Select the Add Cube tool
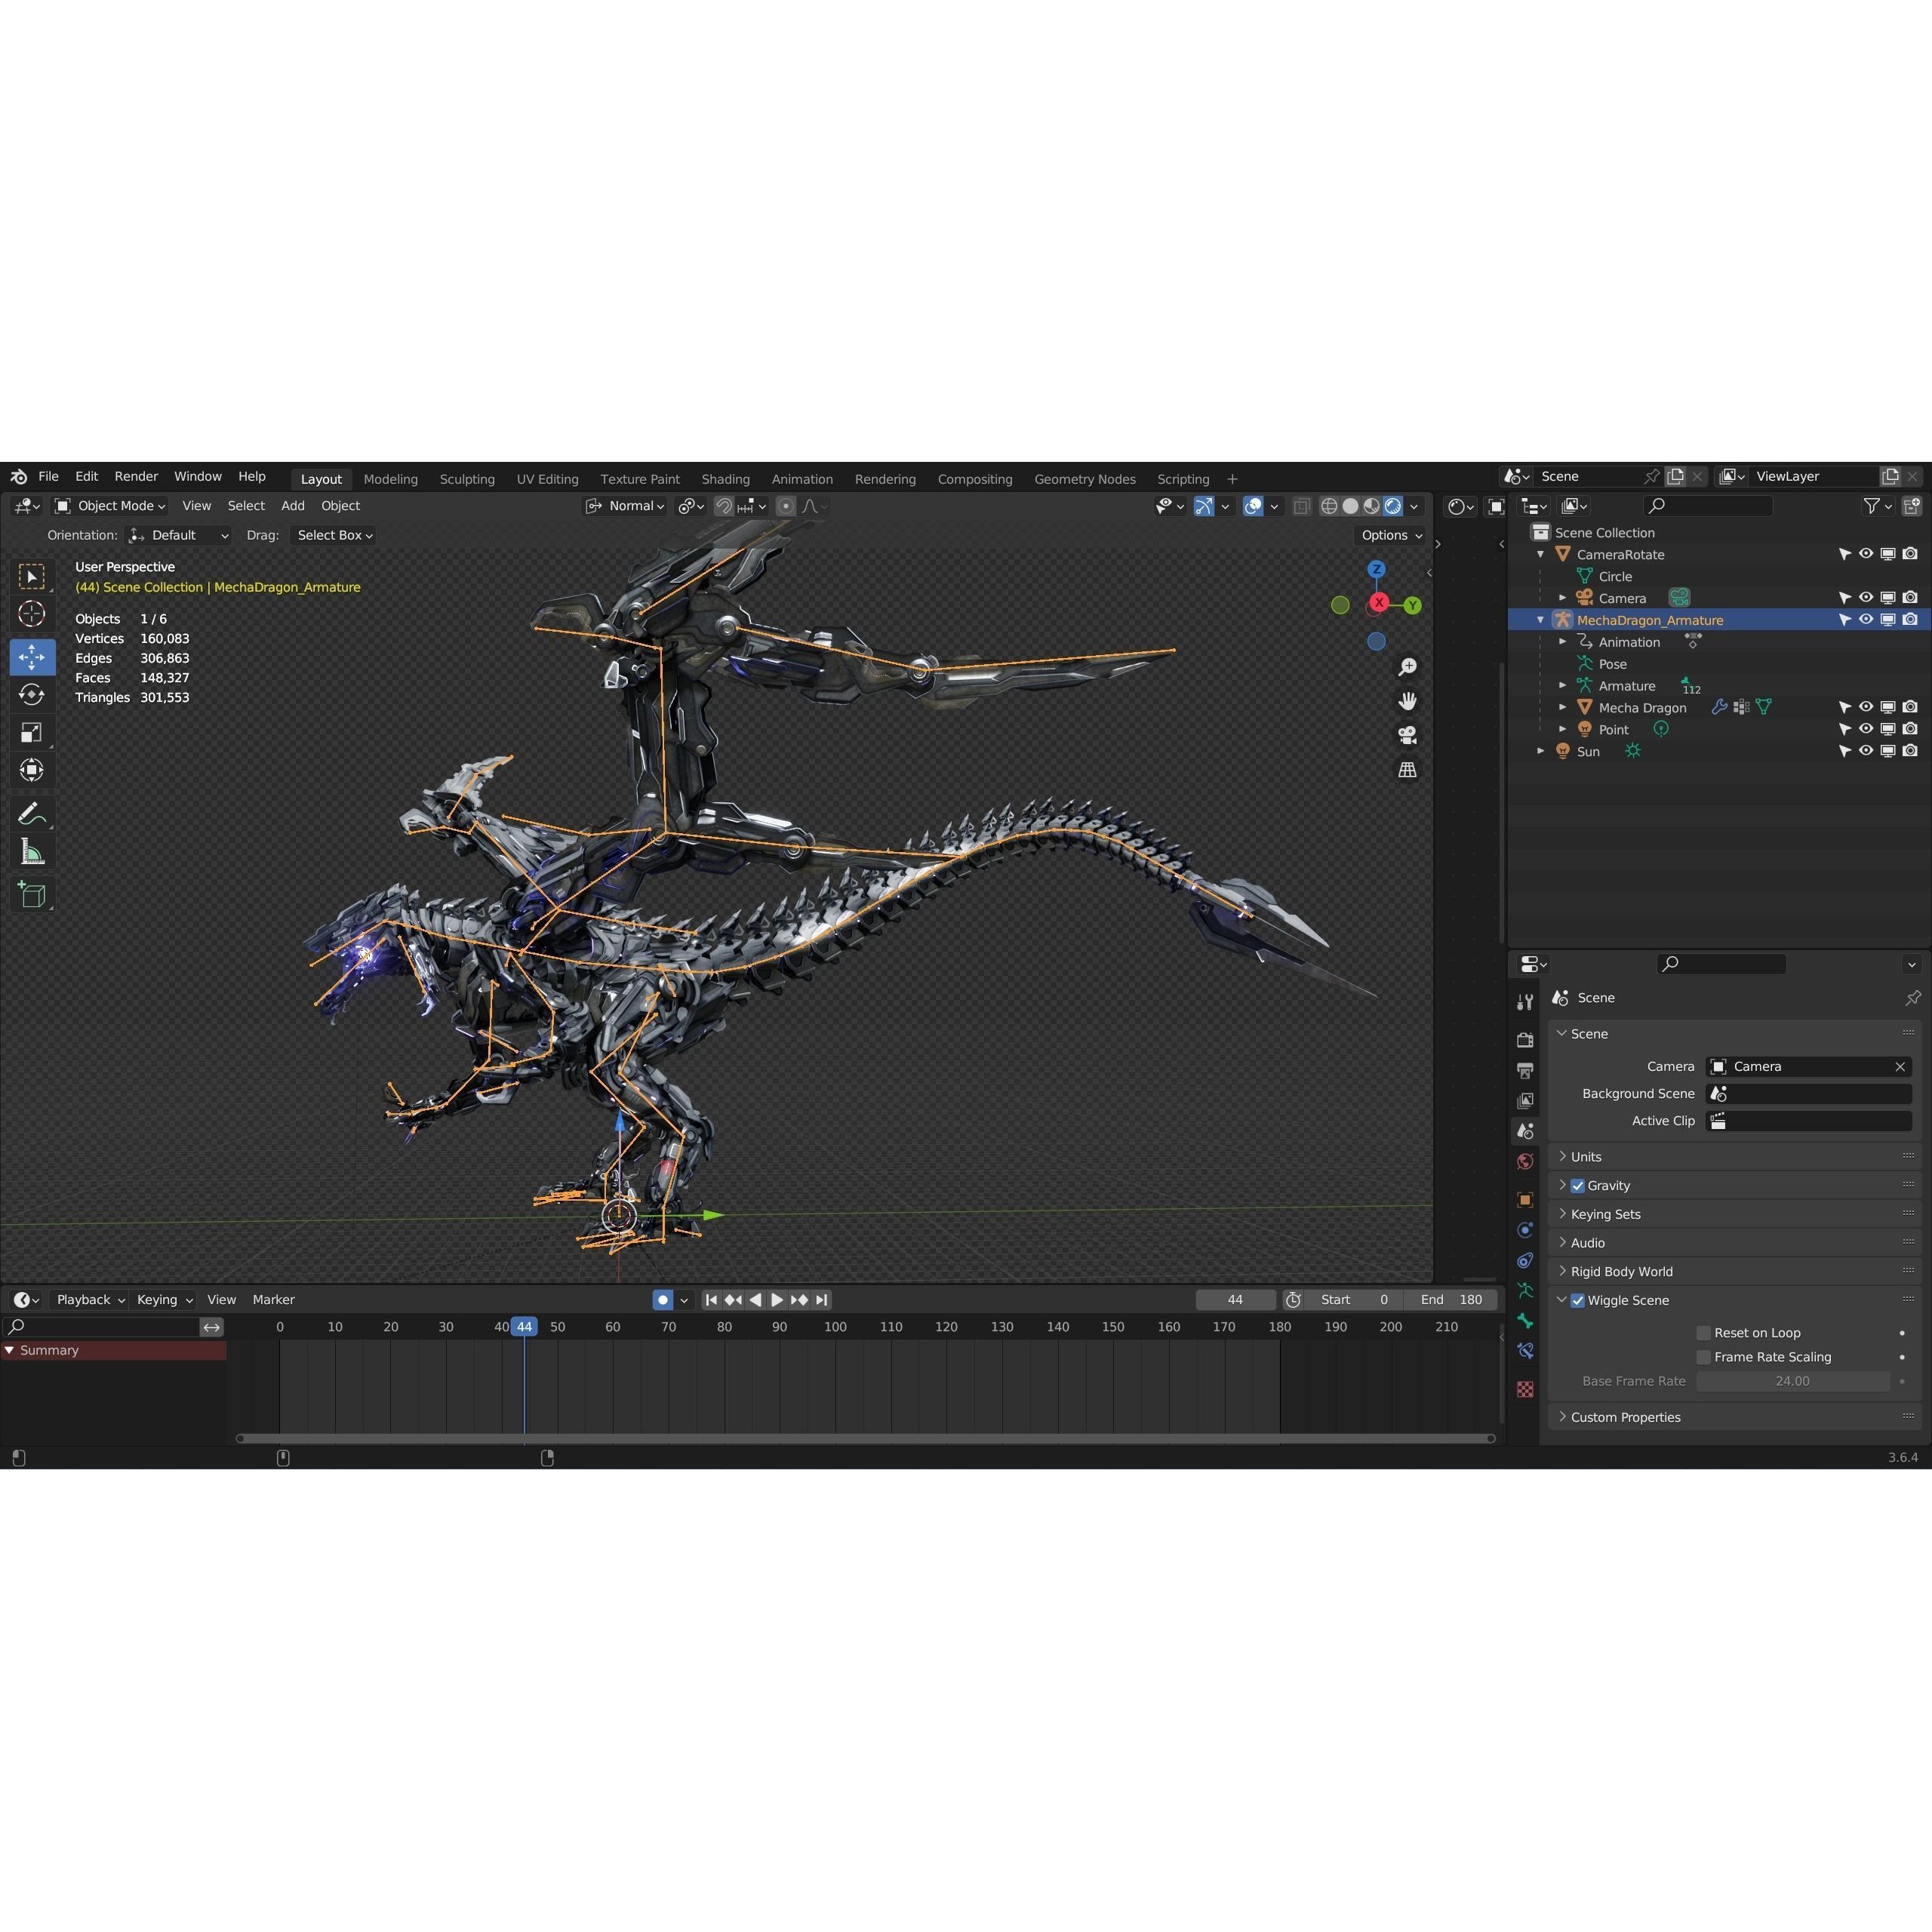The image size is (1932, 1932). tap(33, 894)
